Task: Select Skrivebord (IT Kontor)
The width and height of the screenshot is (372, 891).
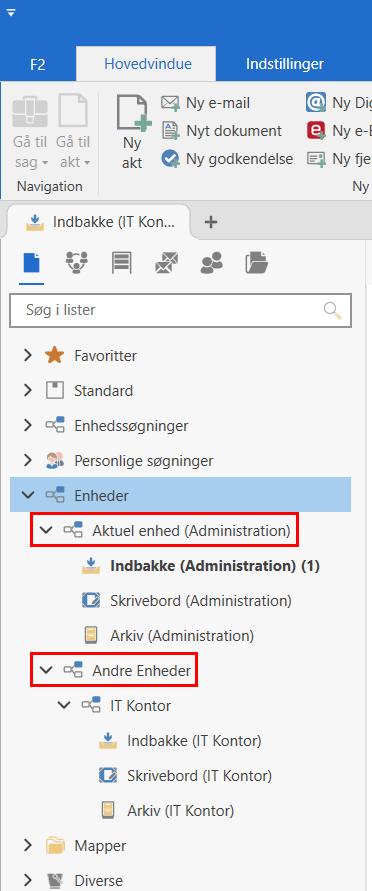Action: [x=199, y=775]
